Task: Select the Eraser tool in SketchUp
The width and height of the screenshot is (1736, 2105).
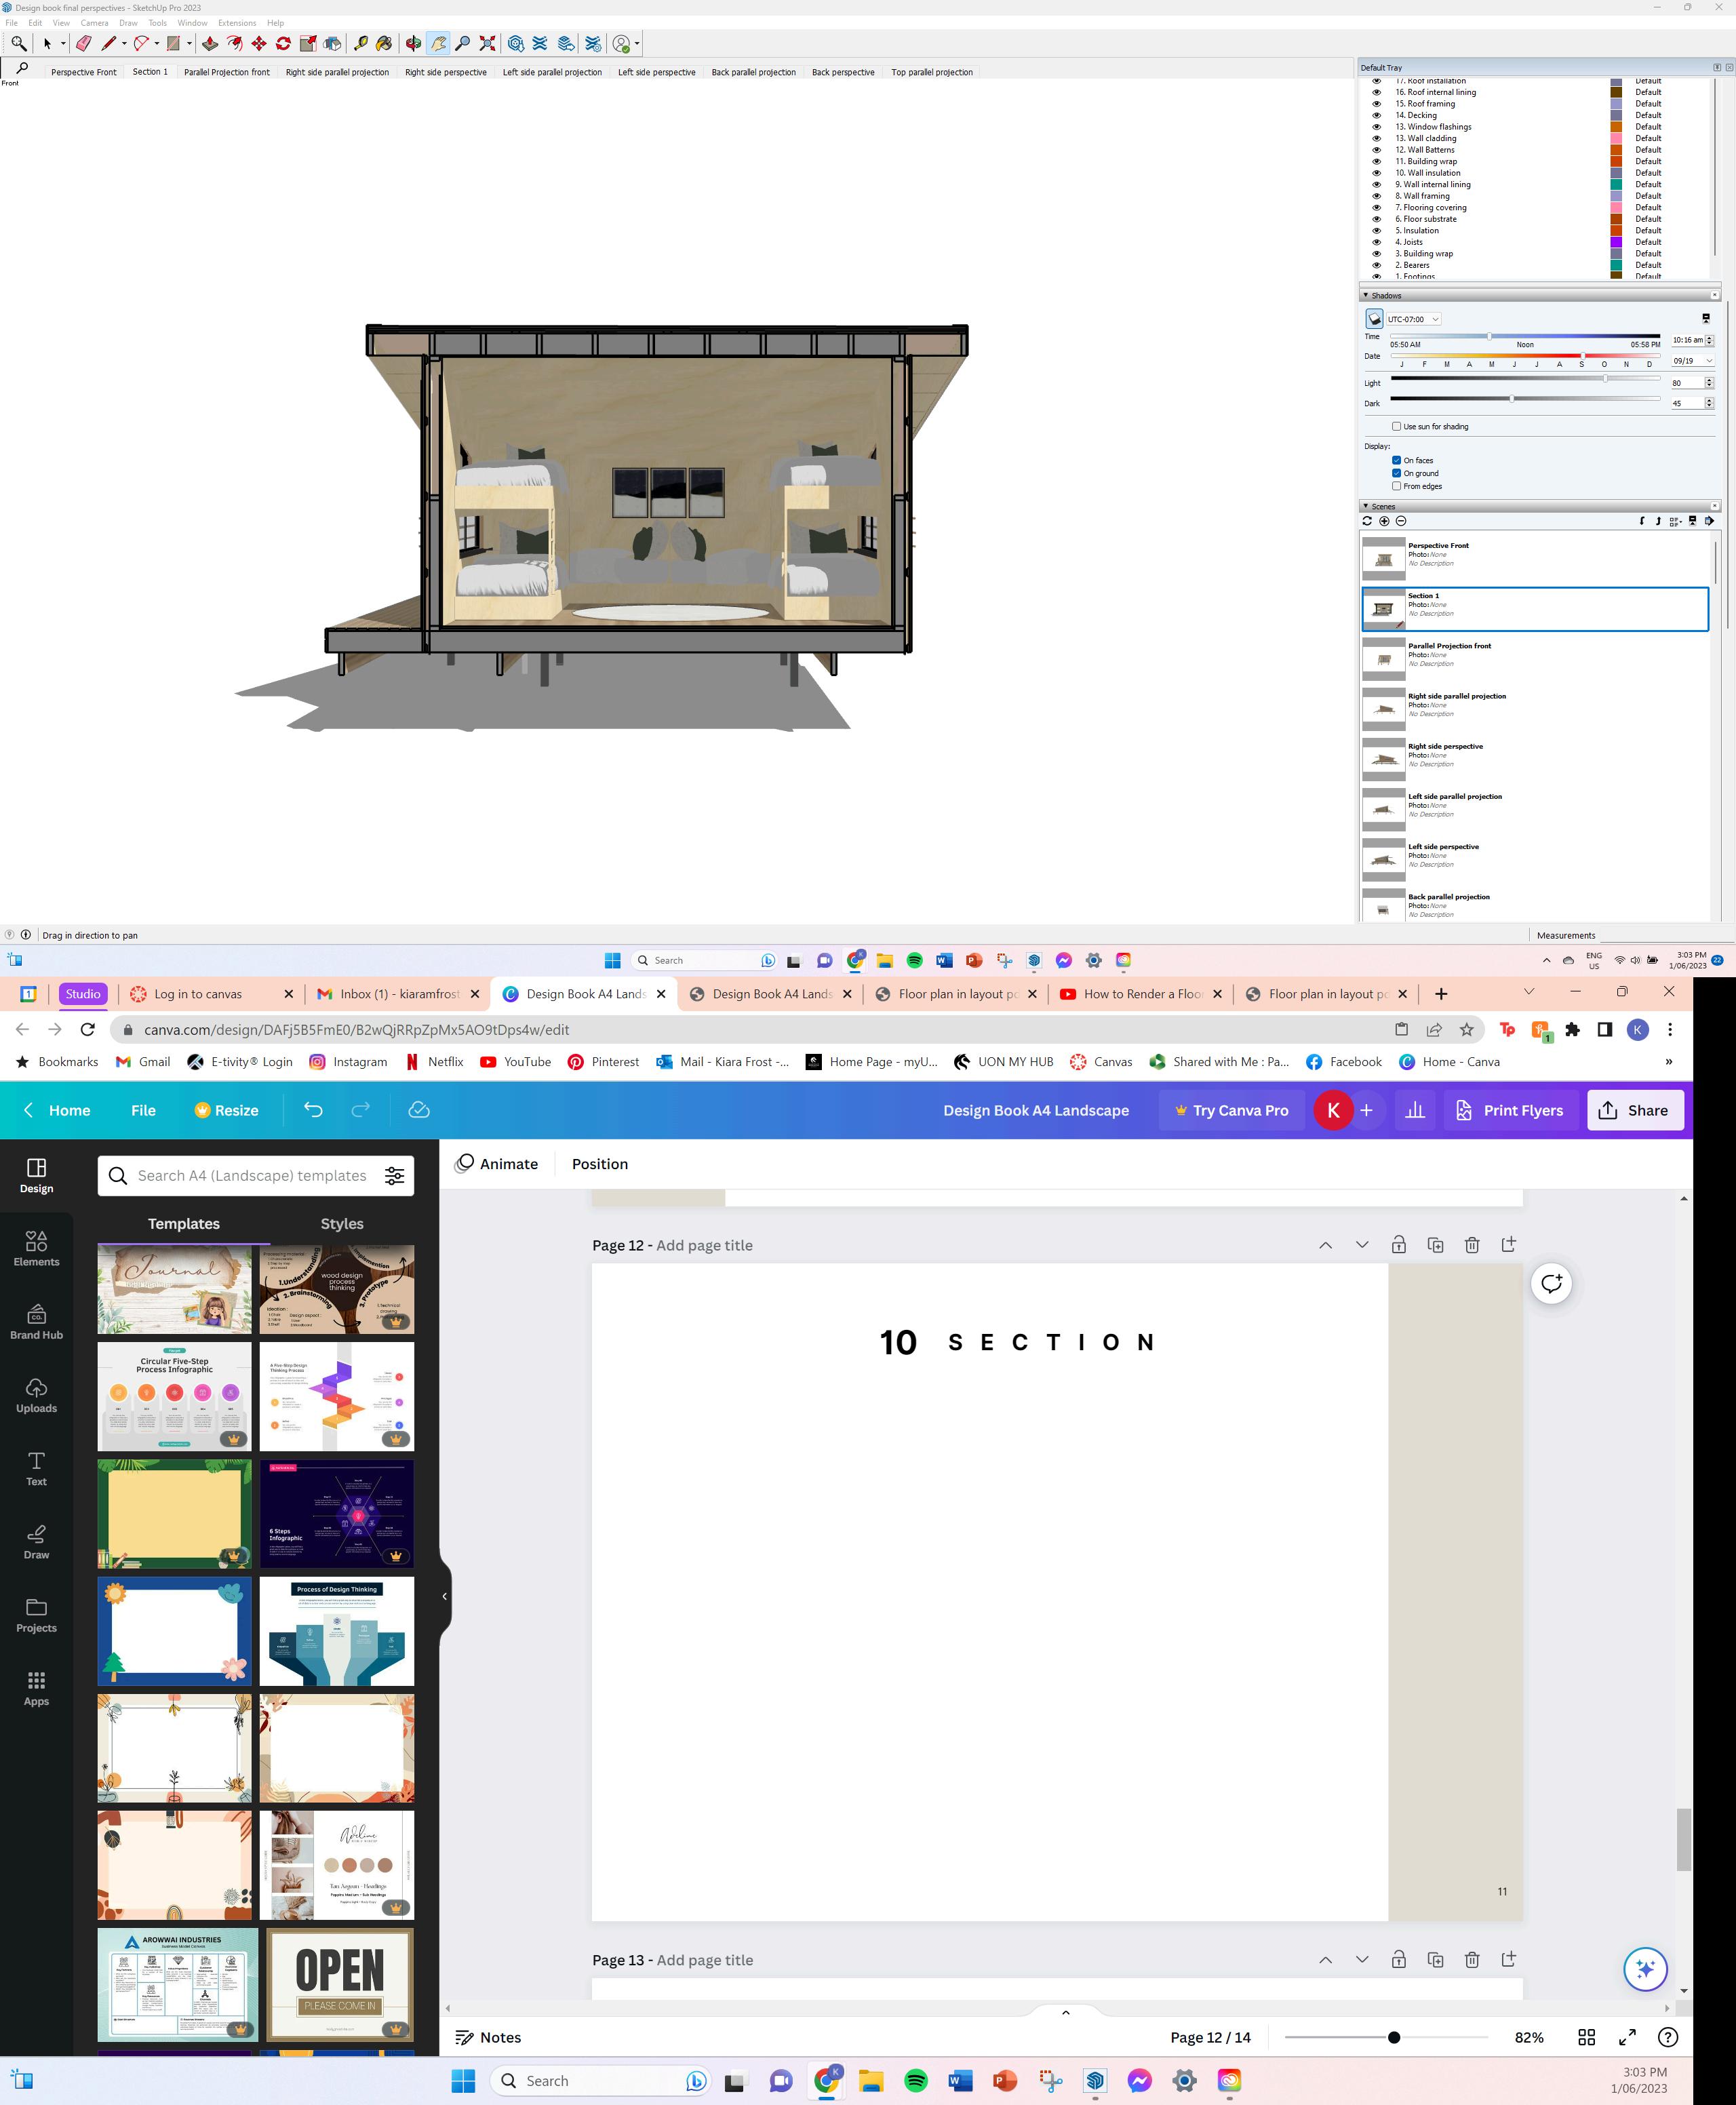Action: pyautogui.click(x=84, y=44)
